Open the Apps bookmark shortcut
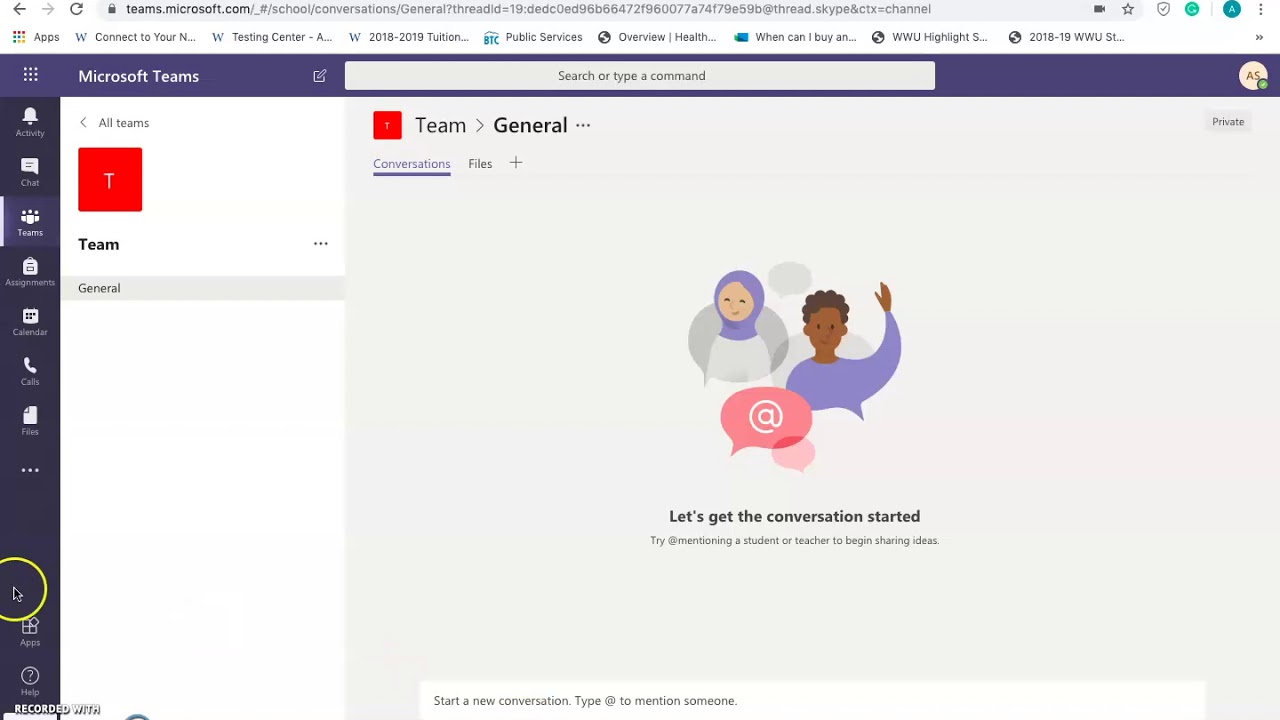 tap(36, 37)
